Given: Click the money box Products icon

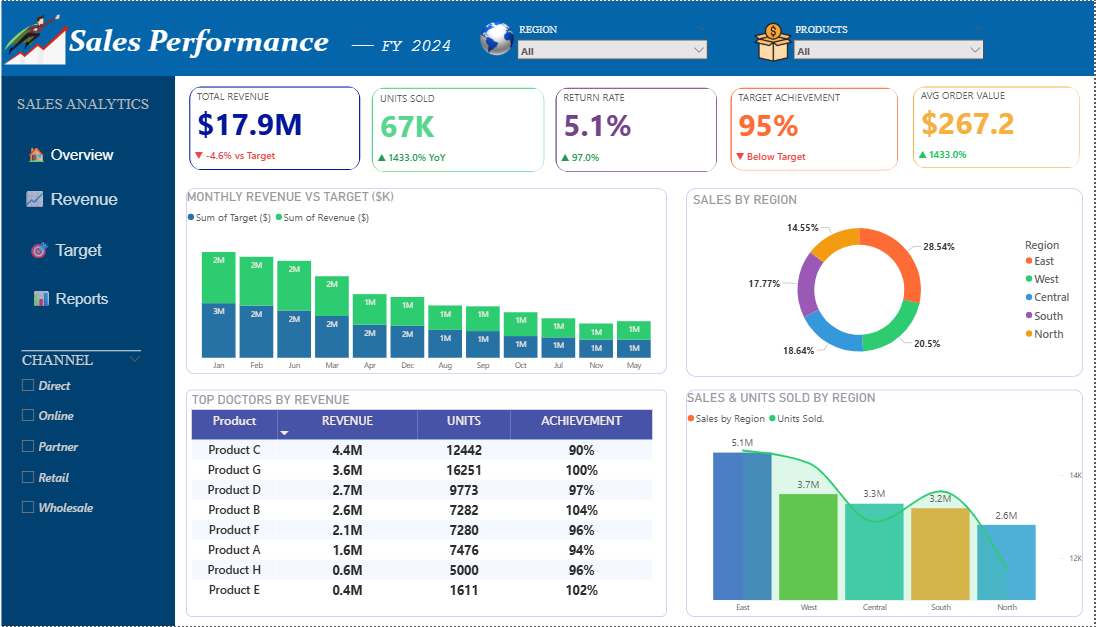Looking at the screenshot, I should (x=772, y=42).
